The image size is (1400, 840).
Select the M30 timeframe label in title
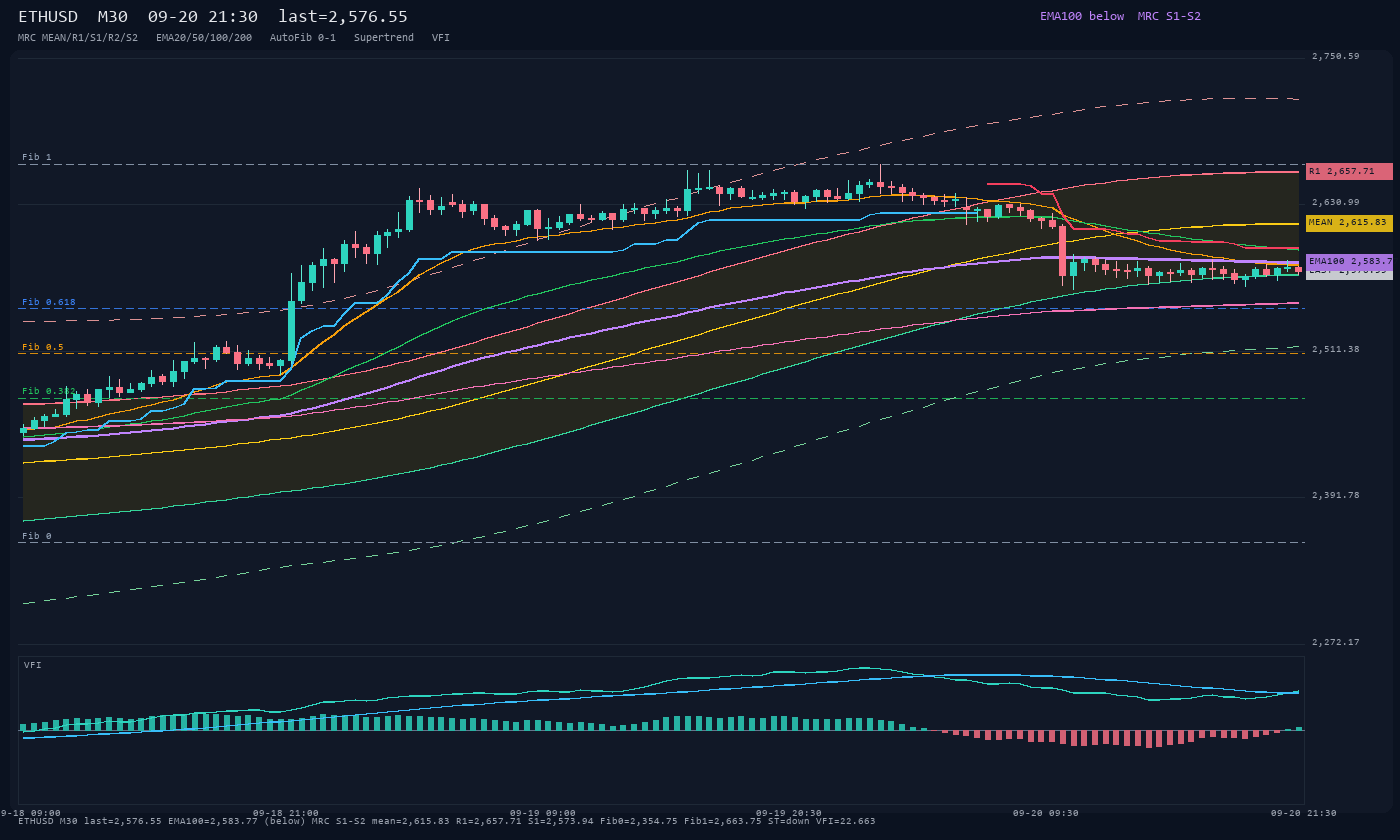coord(112,16)
